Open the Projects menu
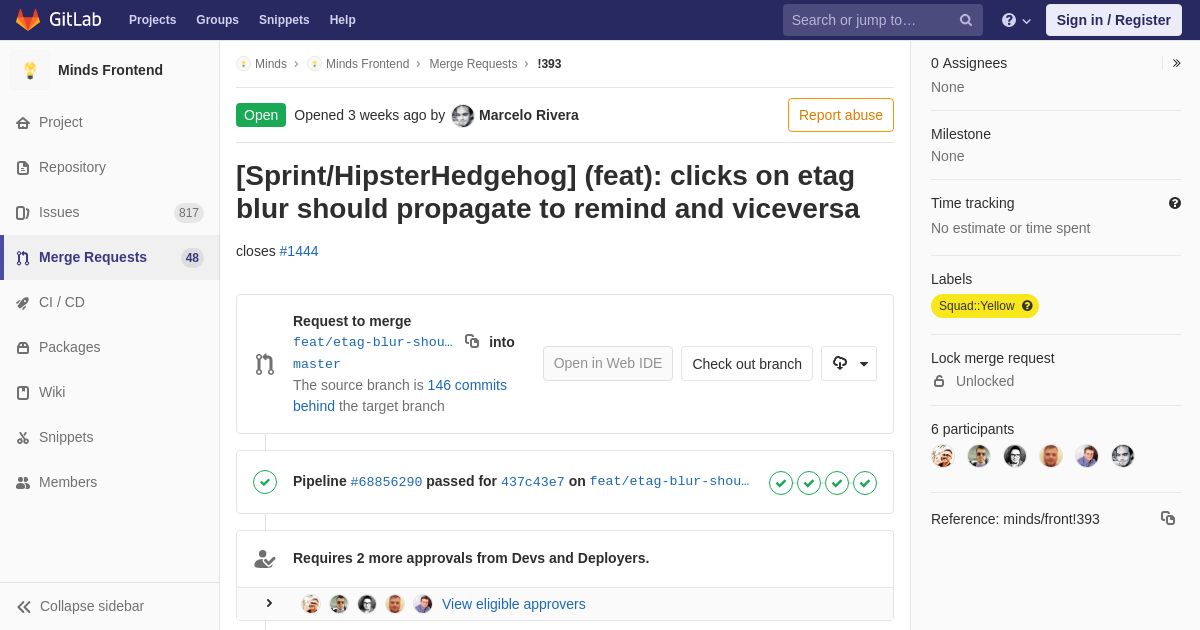The width and height of the screenshot is (1200, 630). [x=152, y=20]
